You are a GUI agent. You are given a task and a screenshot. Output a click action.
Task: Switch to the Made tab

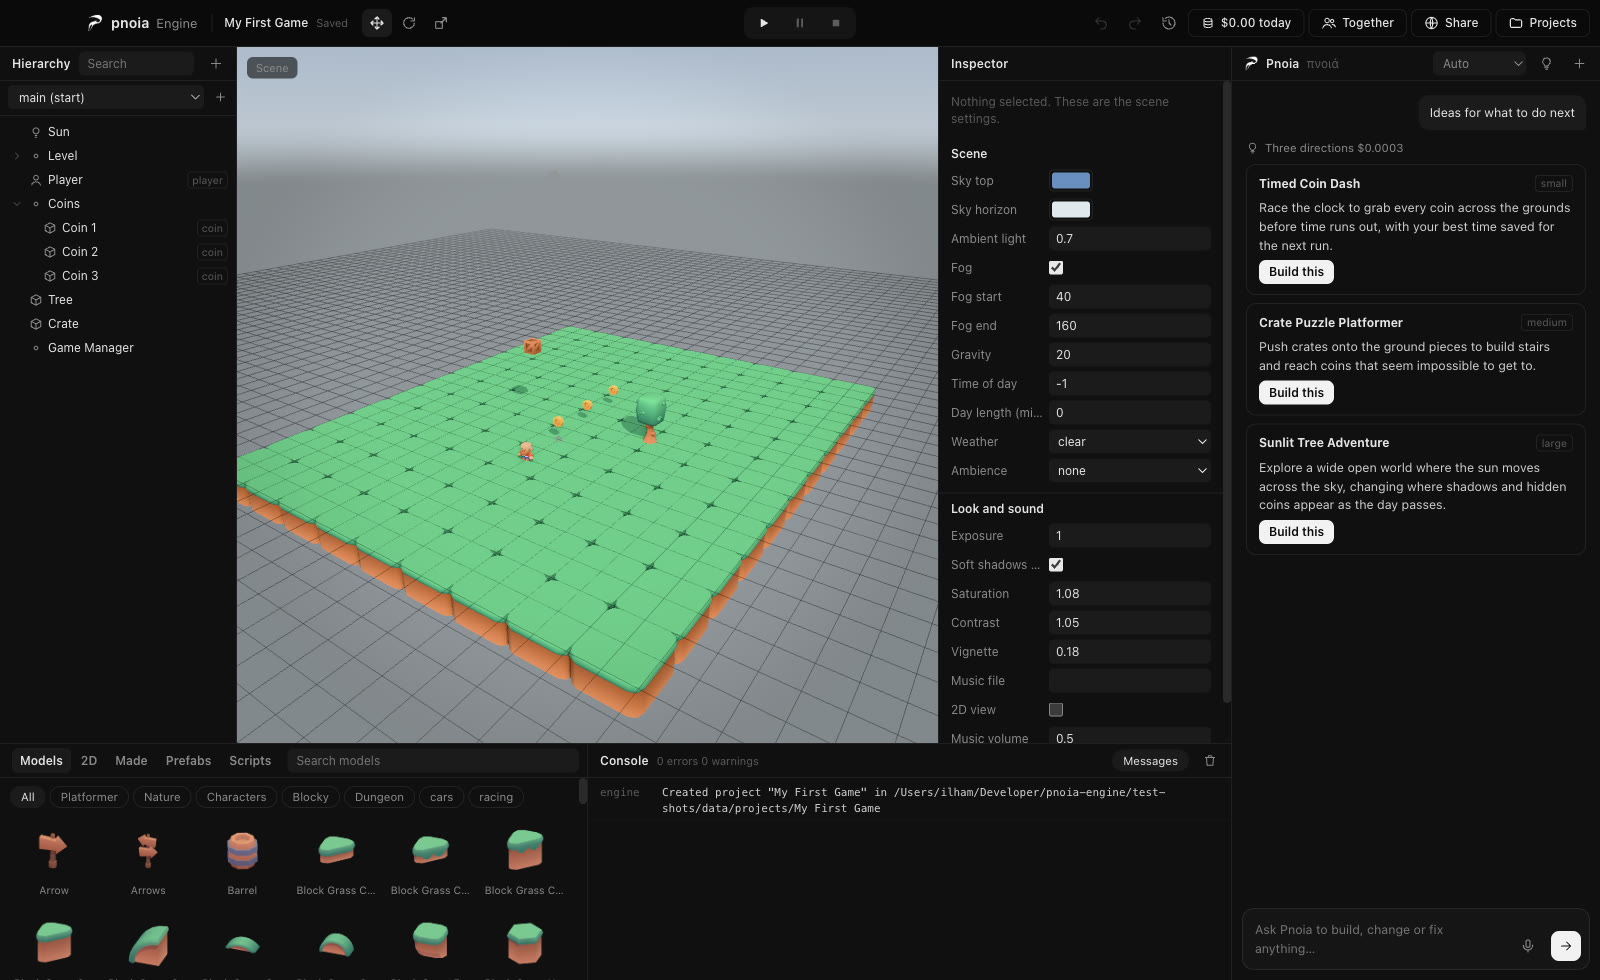131,761
